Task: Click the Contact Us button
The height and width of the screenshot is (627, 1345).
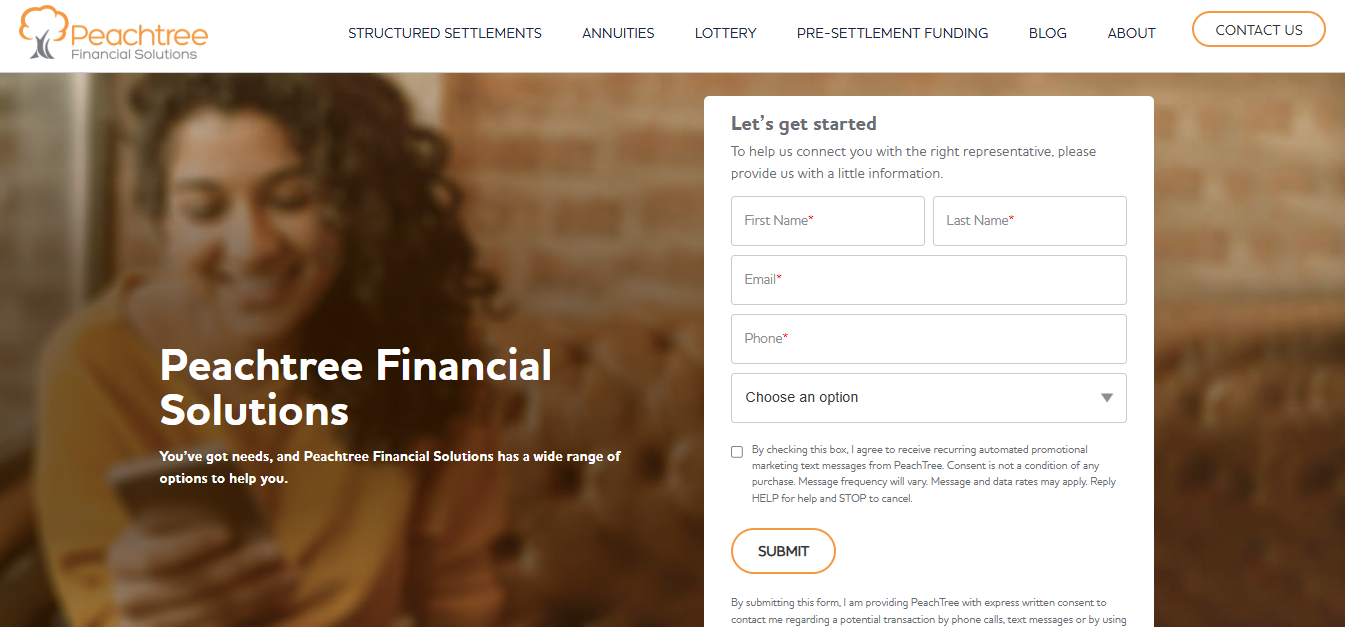Action: point(1258,30)
